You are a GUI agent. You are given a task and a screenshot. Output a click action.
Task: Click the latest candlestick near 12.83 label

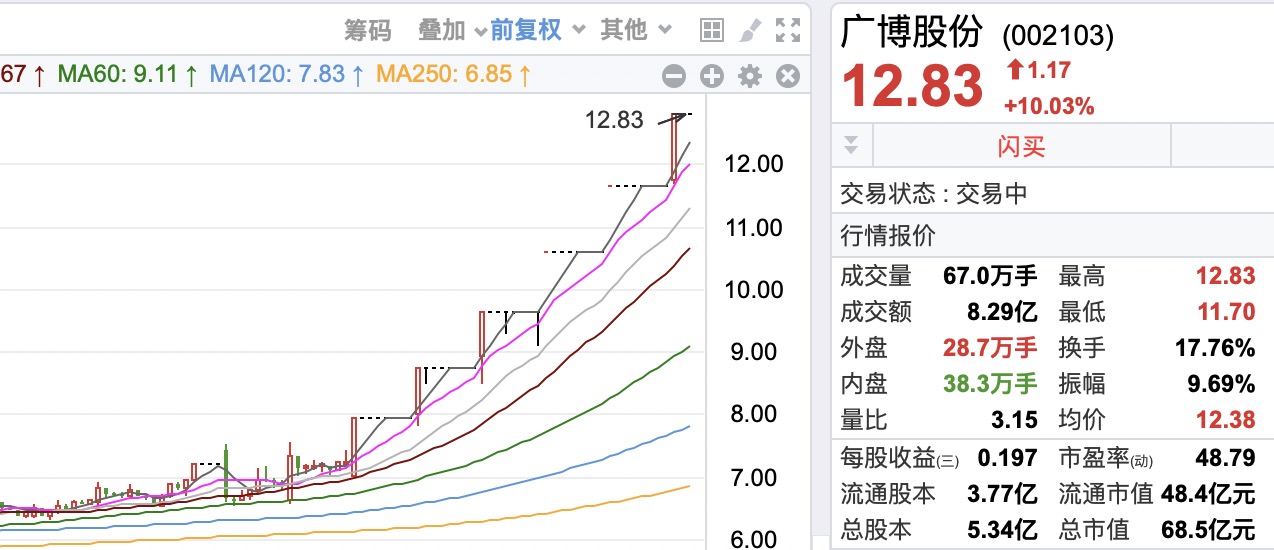pos(677,150)
